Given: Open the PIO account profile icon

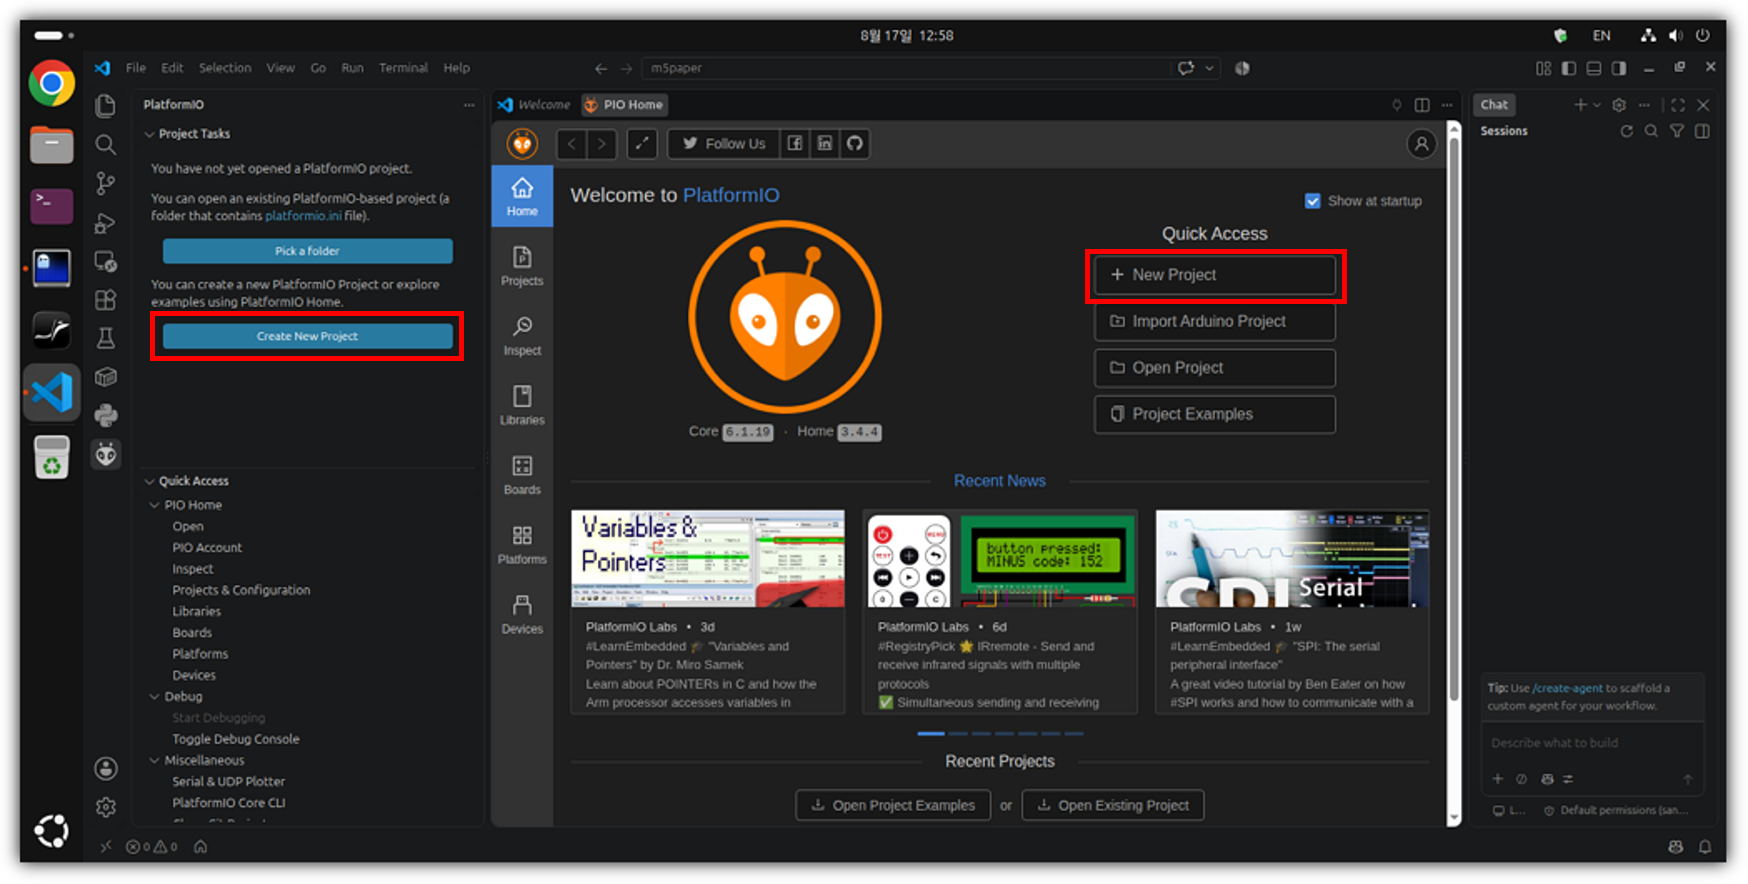Looking at the screenshot, I should tap(1421, 144).
